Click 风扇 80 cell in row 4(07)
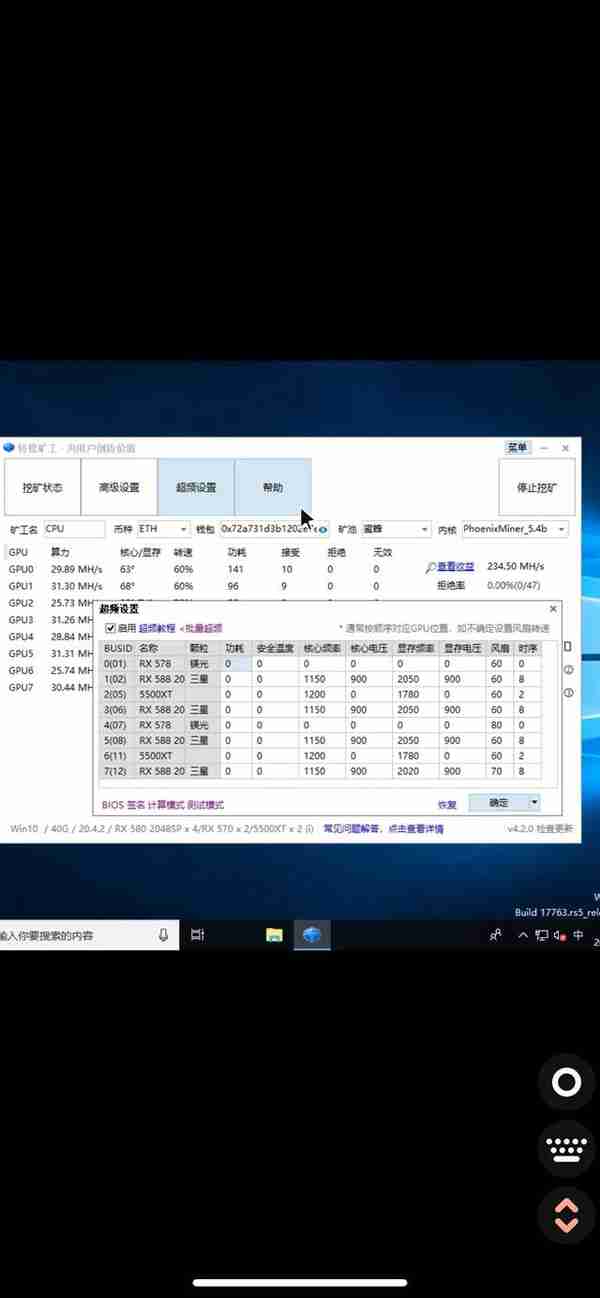 [x=501, y=724]
